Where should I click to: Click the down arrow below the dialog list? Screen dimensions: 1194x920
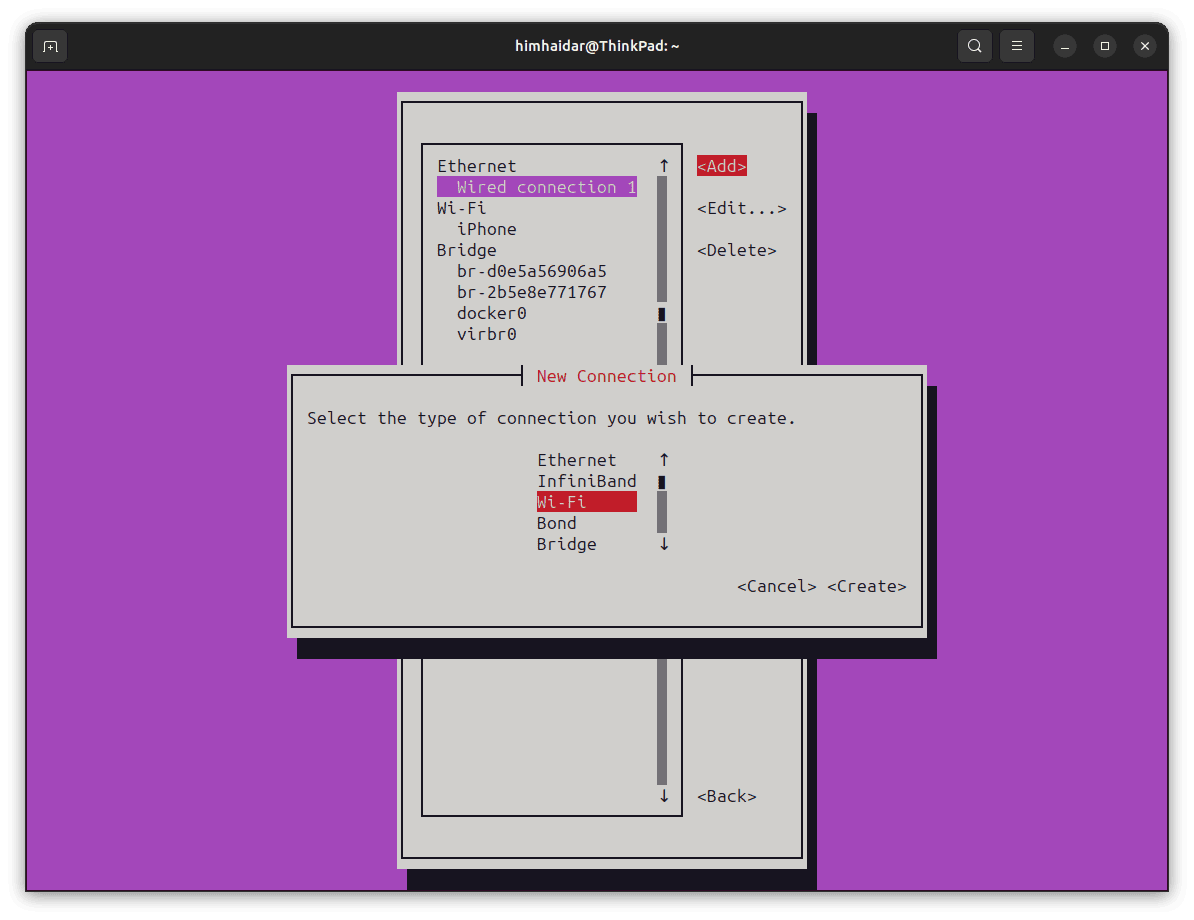point(662,544)
